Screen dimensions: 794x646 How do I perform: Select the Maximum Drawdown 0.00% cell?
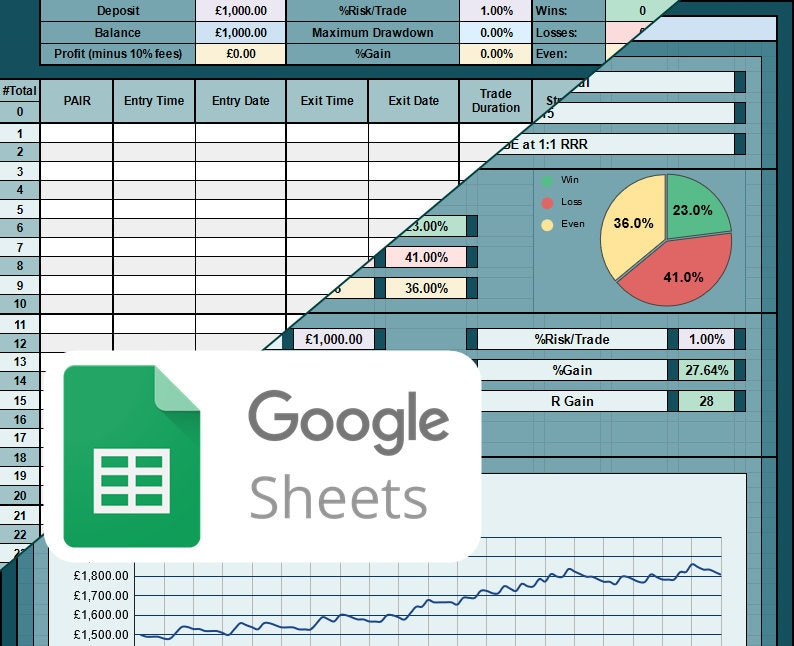click(x=496, y=32)
